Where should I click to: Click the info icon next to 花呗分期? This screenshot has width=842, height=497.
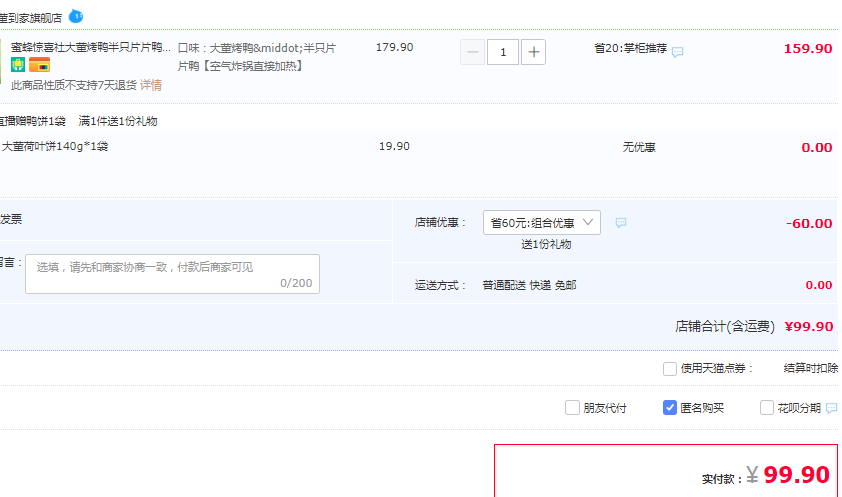(x=831, y=408)
